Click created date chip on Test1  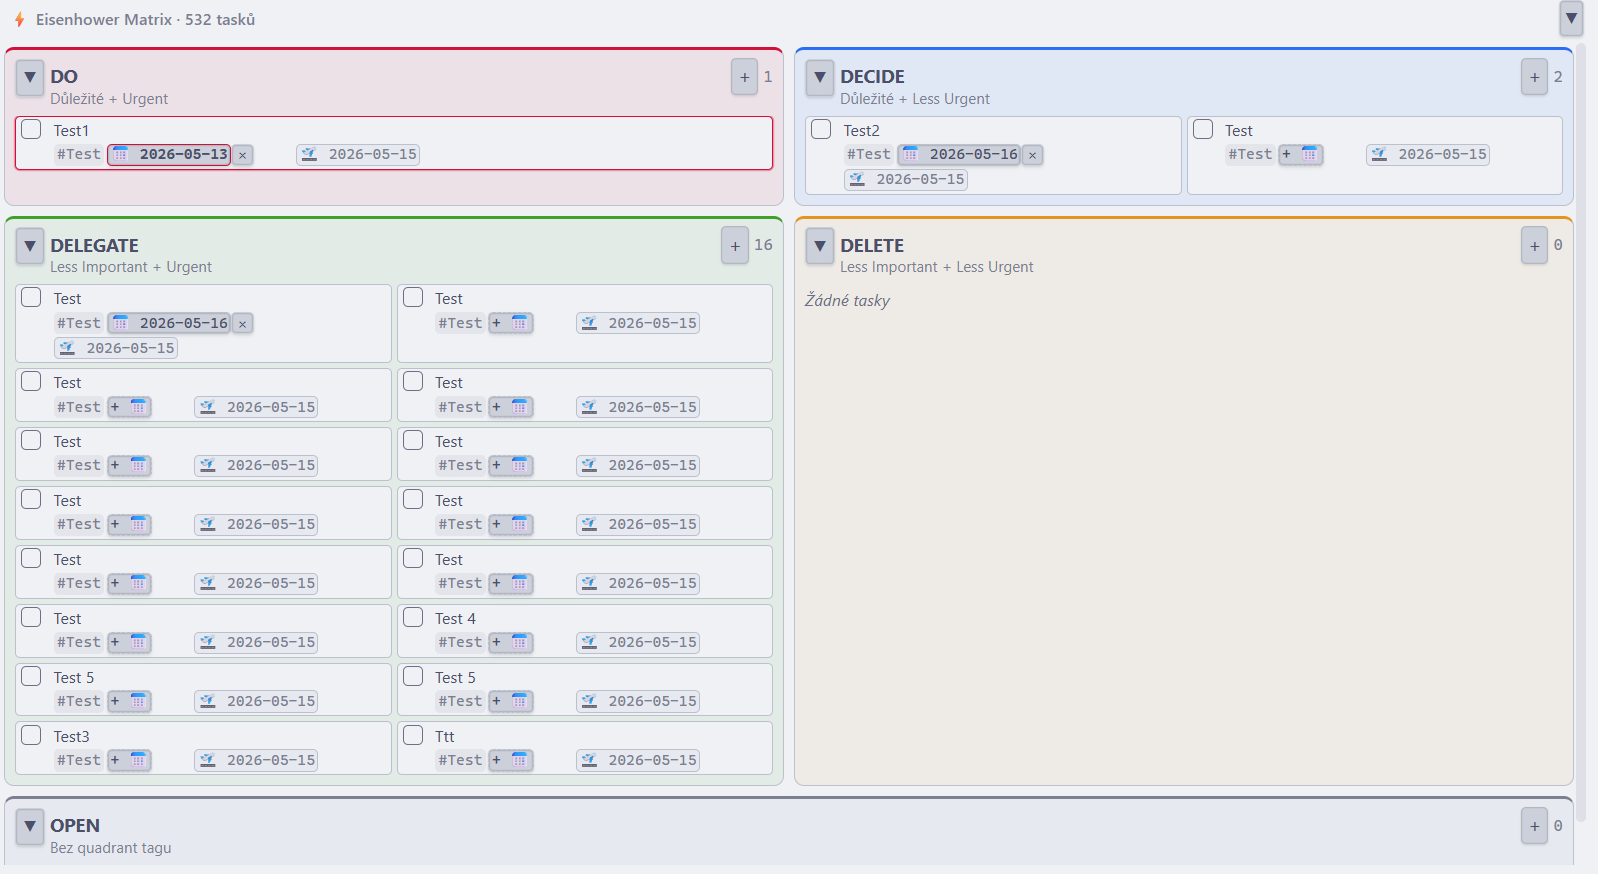click(358, 155)
